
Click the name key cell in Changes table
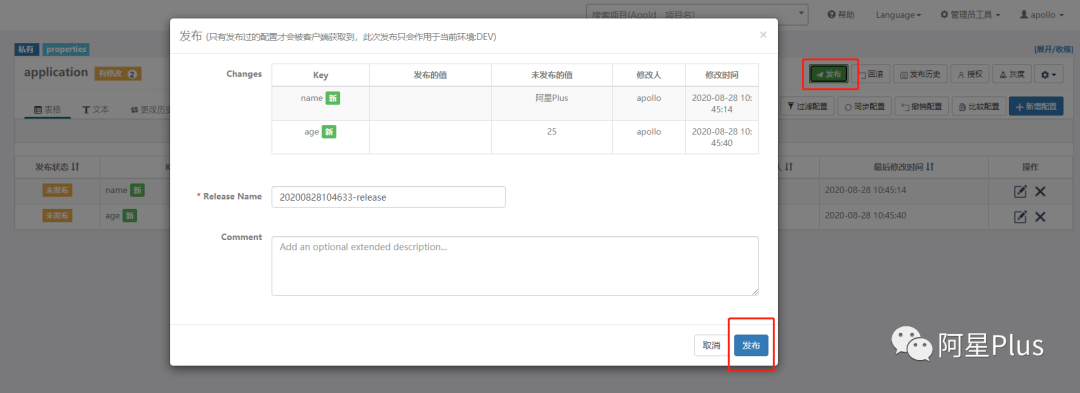pyautogui.click(x=320, y=103)
